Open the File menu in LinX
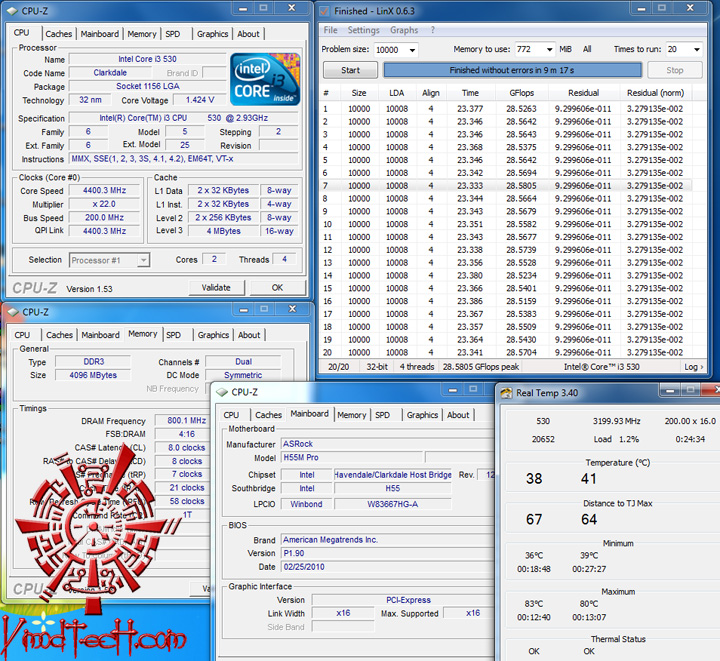The width and height of the screenshot is (720, 661). [330, 30]
